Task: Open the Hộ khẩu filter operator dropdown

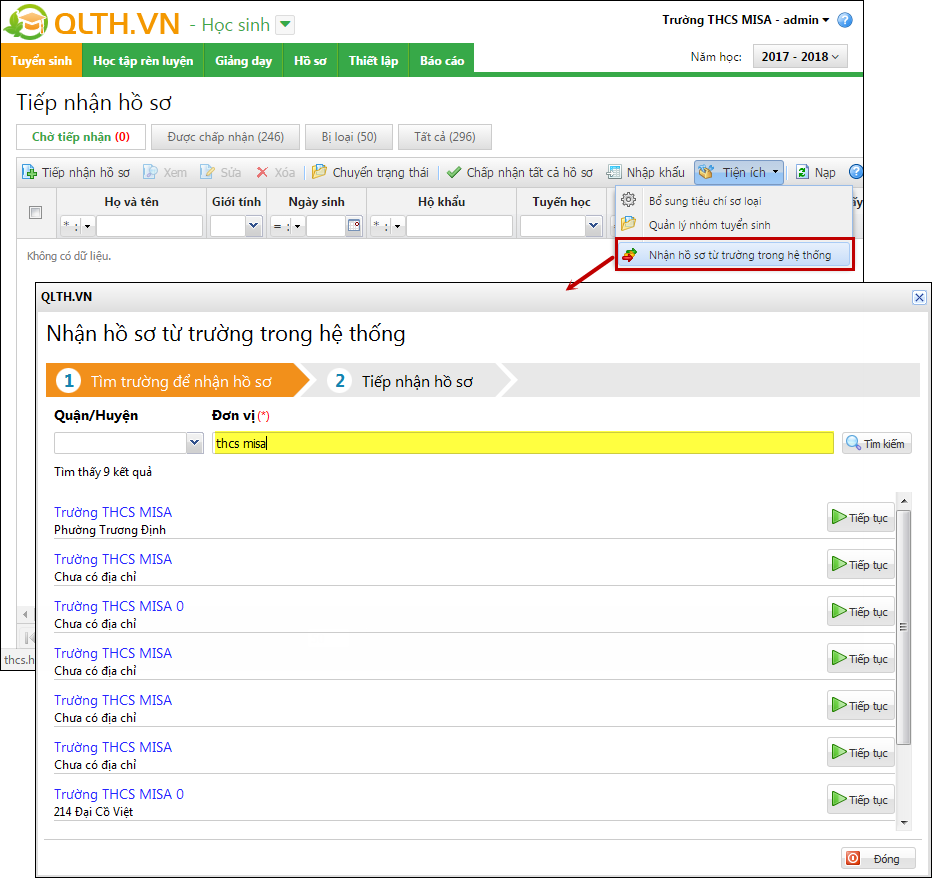Action: [397, 226]
